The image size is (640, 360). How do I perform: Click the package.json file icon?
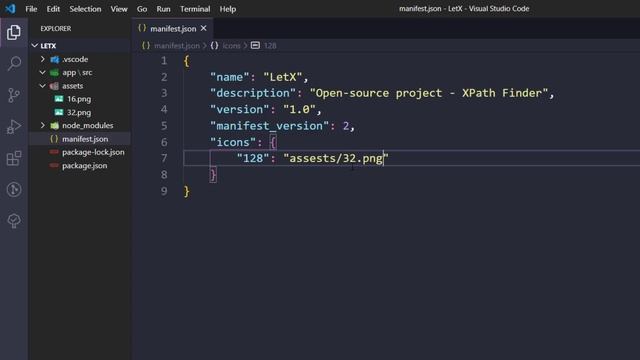coord(54,166)
